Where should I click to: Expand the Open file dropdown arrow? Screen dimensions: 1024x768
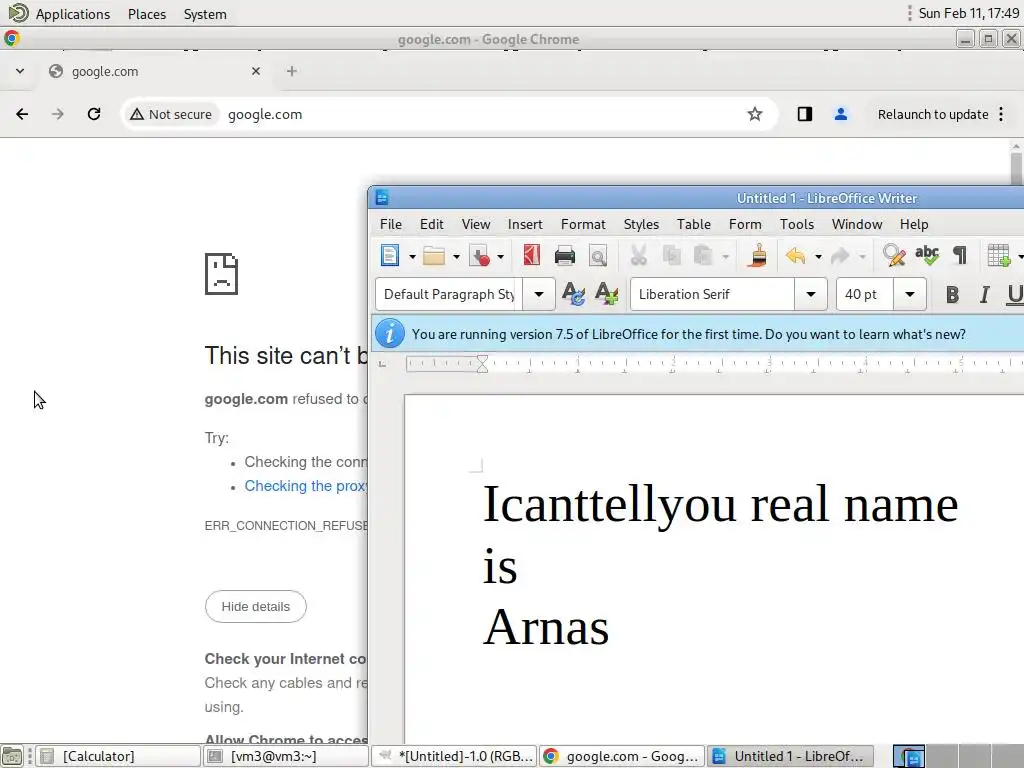(x=456, y=257)
